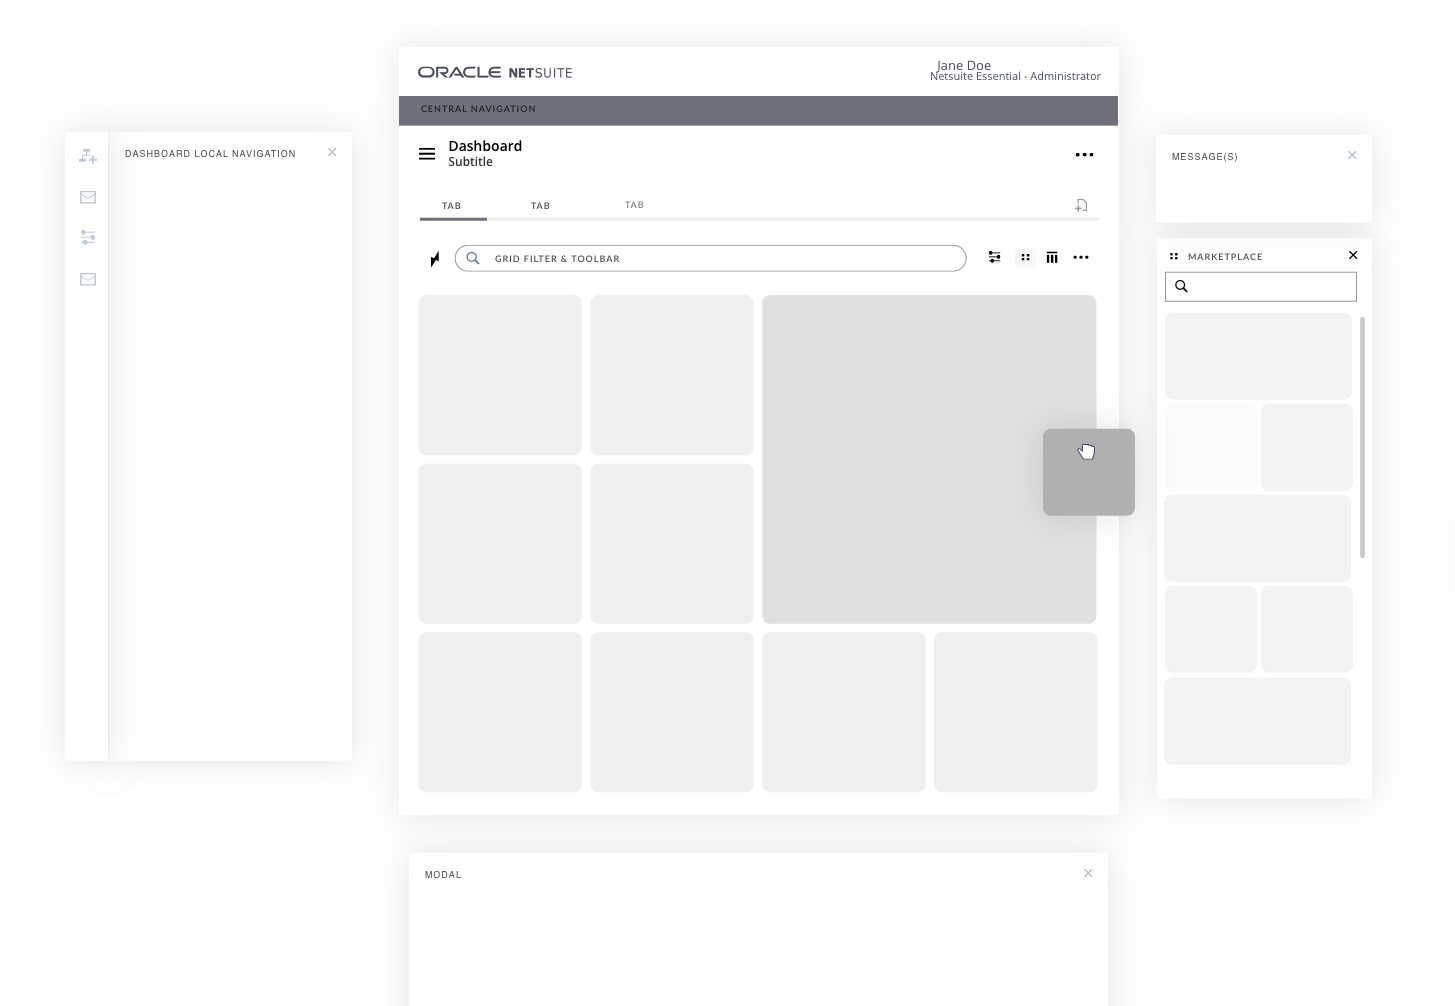Open the grid toolbar three-dots overflow menu
1455x1006 pixels.
click(1081, 258)
